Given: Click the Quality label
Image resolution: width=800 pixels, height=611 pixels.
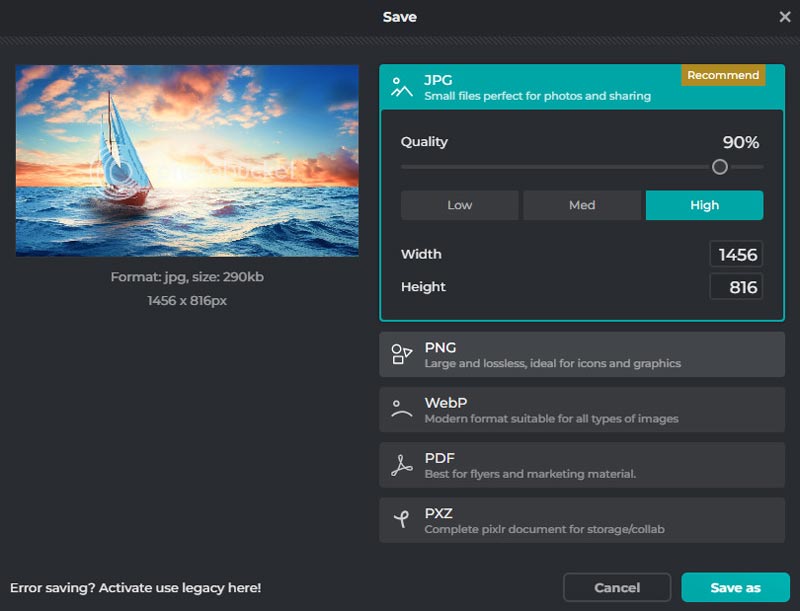Looking at the screenshot, I should (424, 142).
